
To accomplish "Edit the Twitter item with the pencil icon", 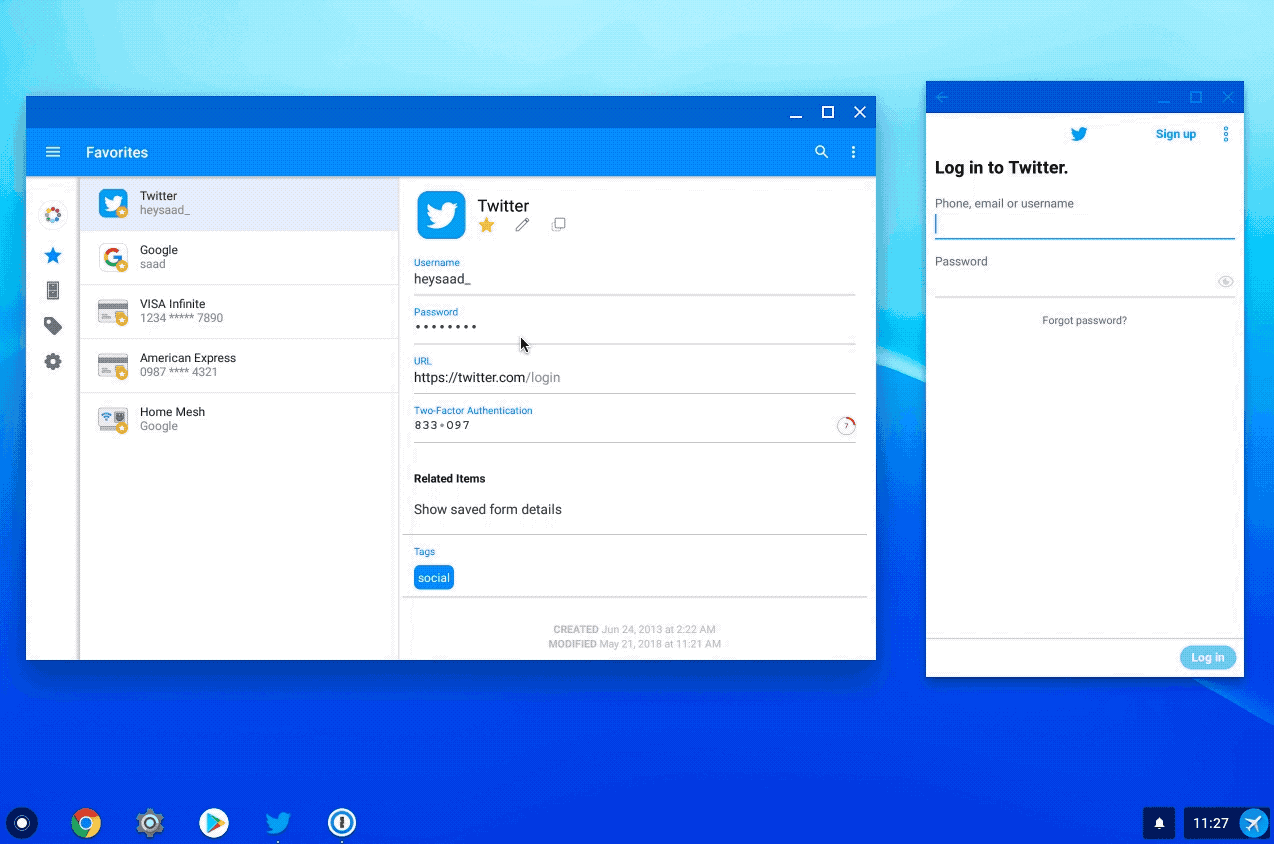I will point(521,224).
